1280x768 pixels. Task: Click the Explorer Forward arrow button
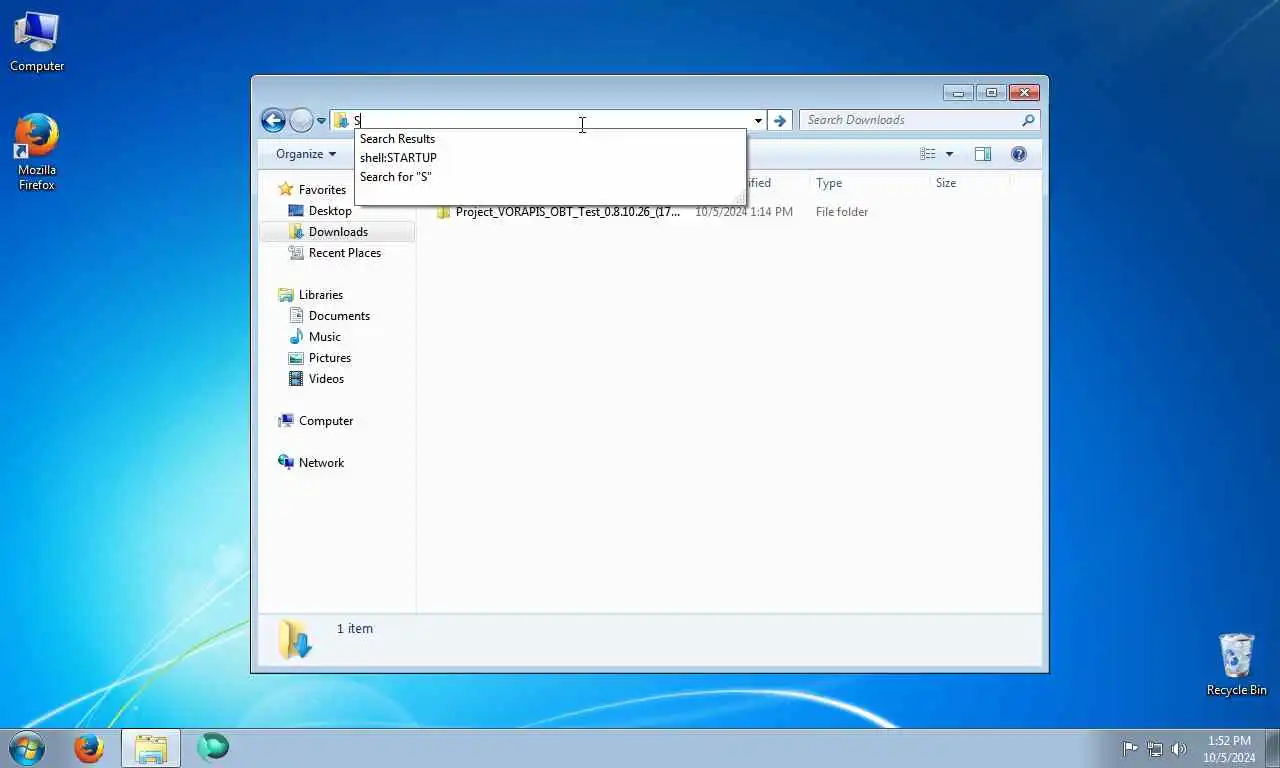301,121
